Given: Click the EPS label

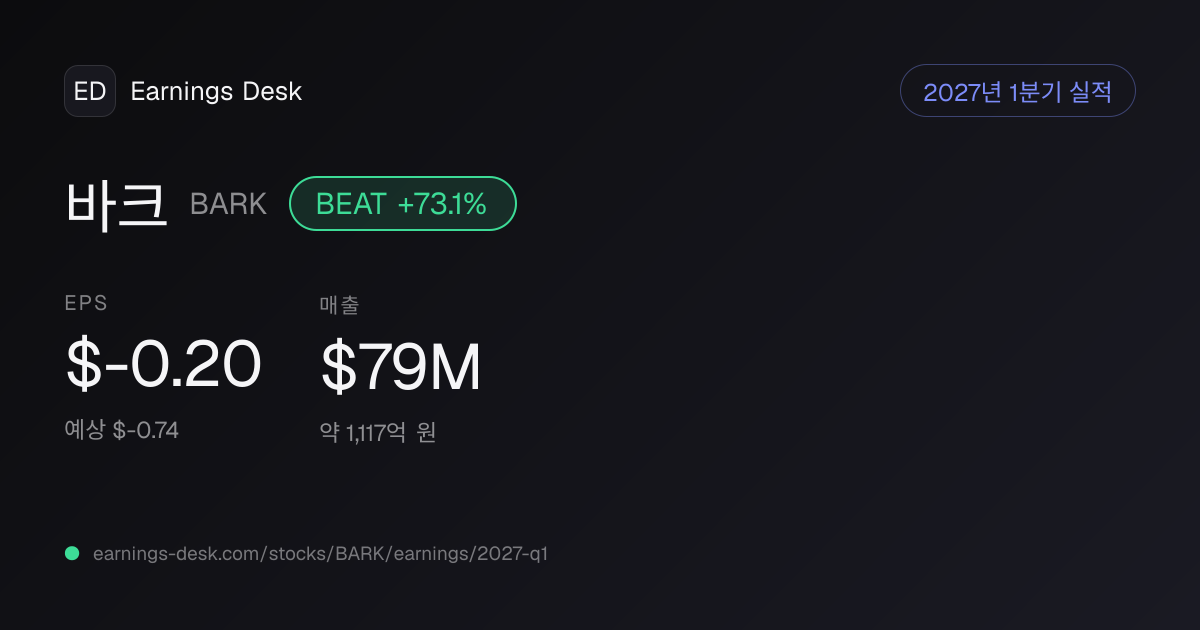Looking at the screenshot, I should tap(86, 304).
